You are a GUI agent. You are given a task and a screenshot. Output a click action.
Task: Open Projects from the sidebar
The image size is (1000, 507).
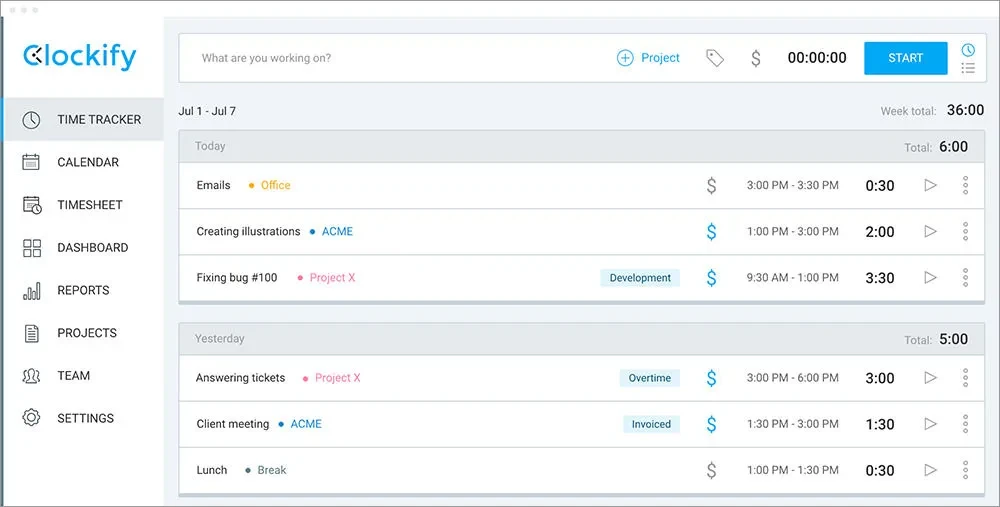82,334
